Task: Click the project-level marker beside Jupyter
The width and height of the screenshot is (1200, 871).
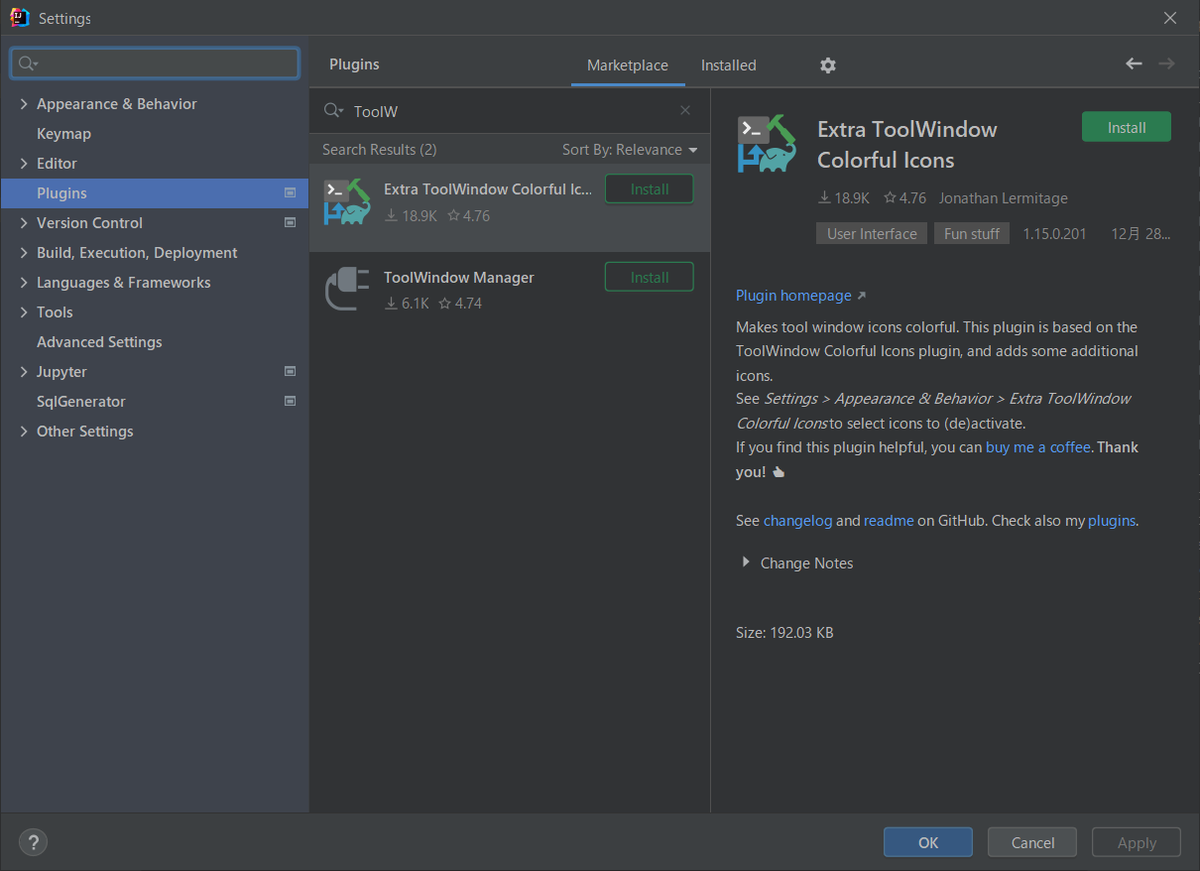Action: point(290,372)
